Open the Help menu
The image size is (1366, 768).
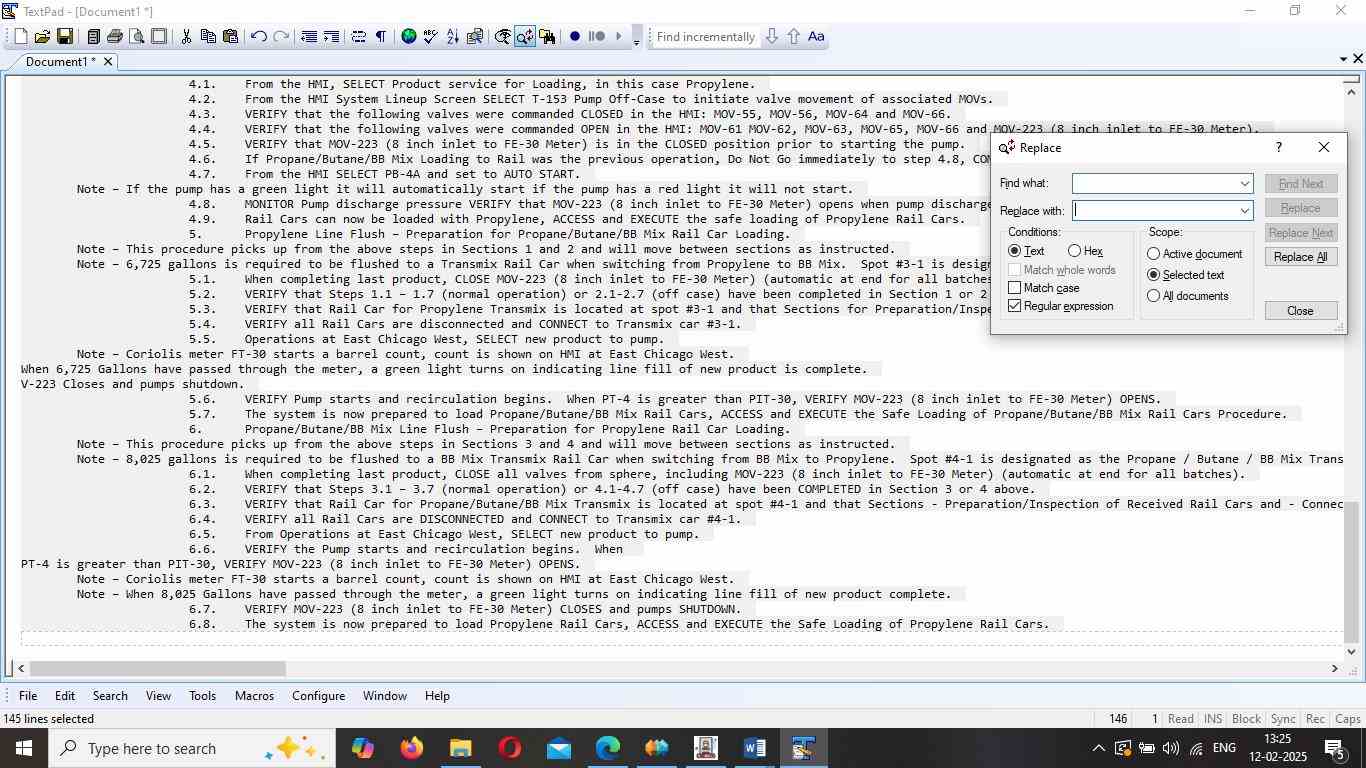[437, 696]
